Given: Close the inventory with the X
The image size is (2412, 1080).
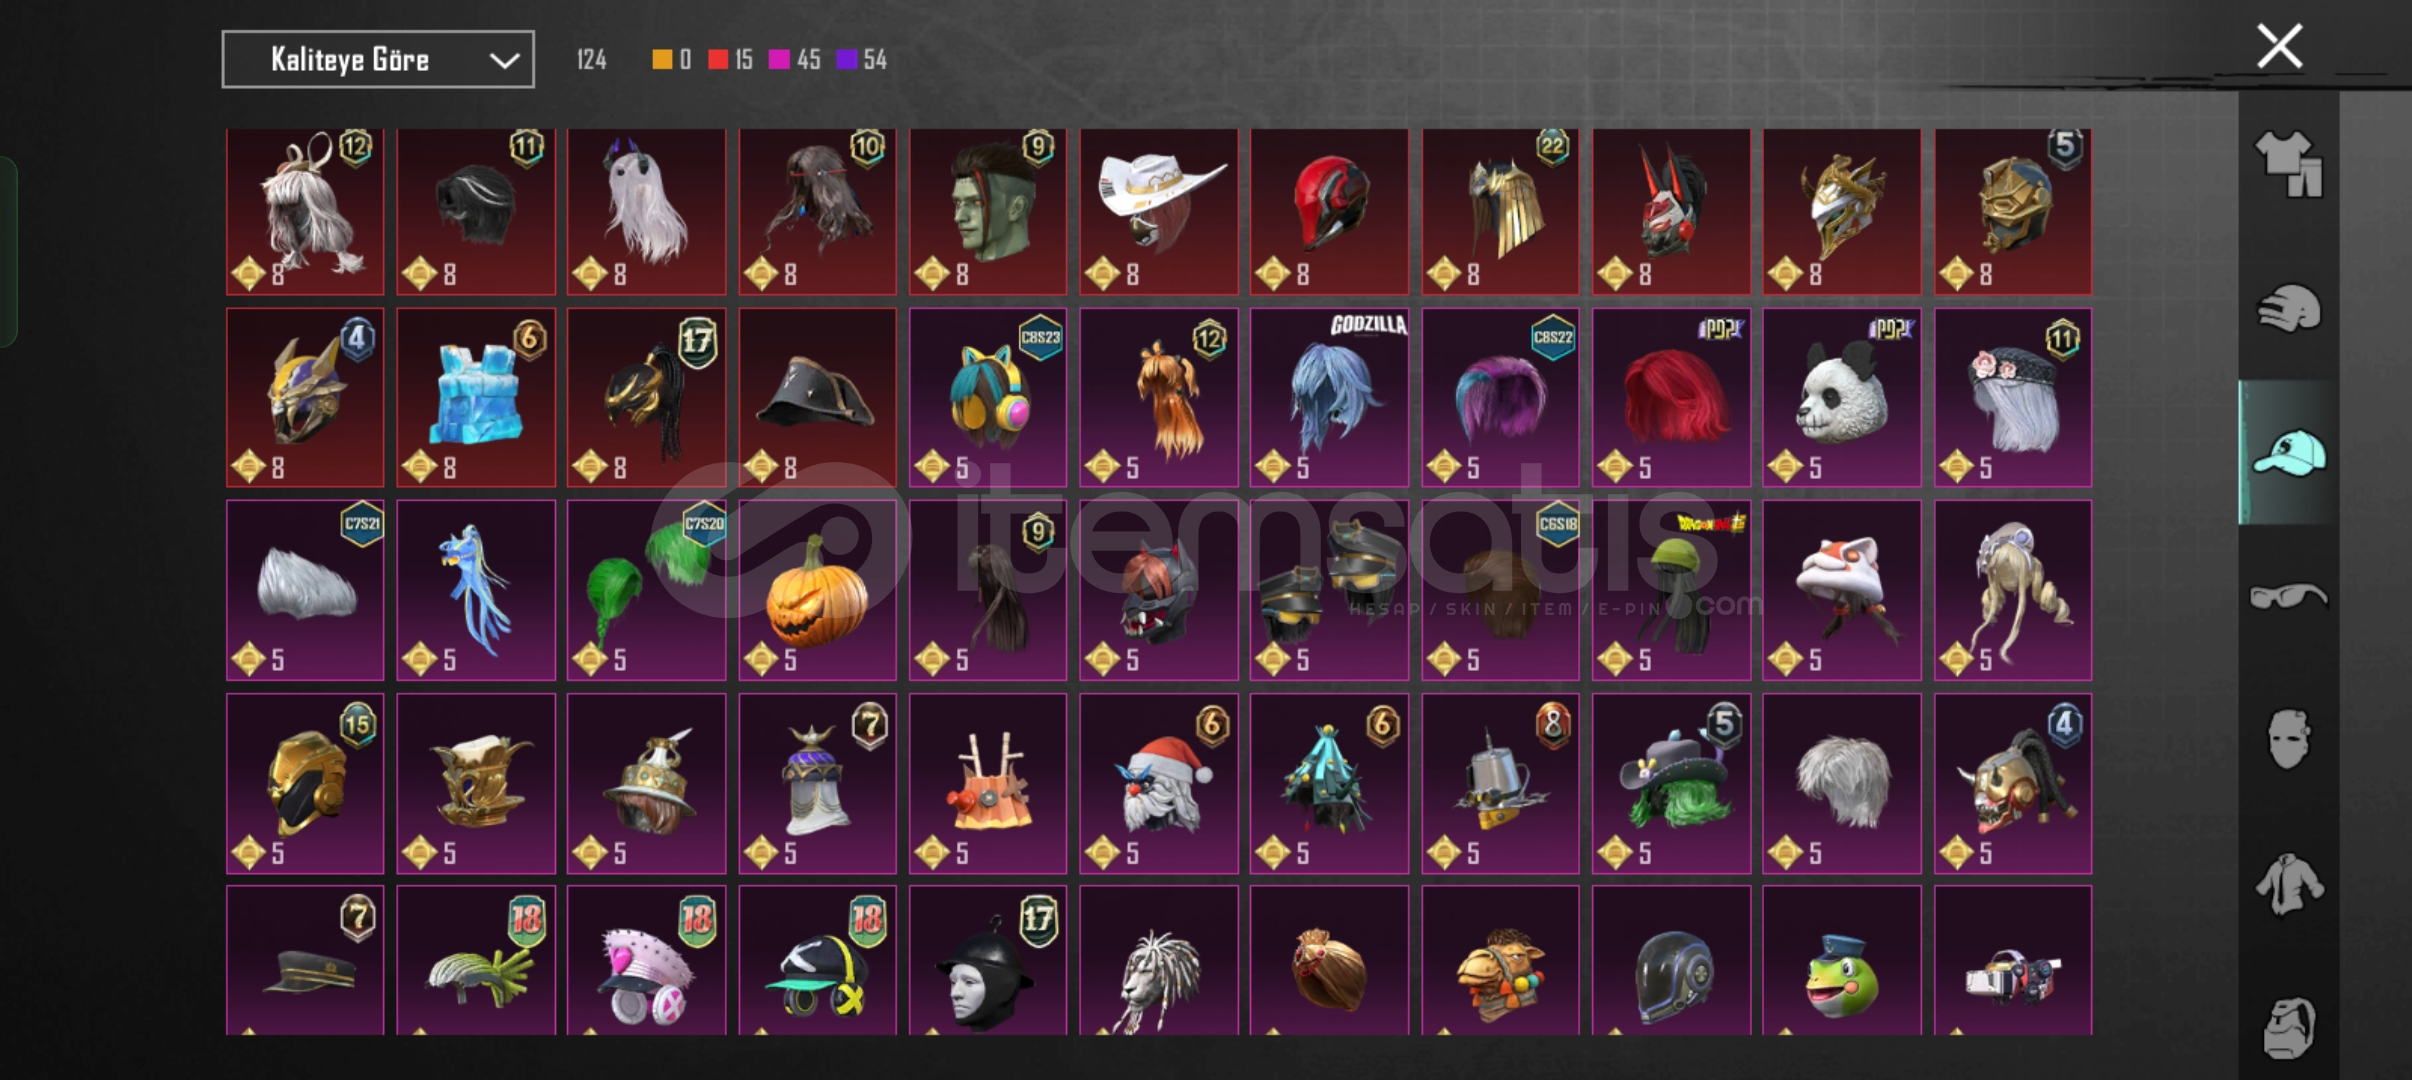Looking at the screenshot, I should pyautogui.click(x=2279, y=46).
